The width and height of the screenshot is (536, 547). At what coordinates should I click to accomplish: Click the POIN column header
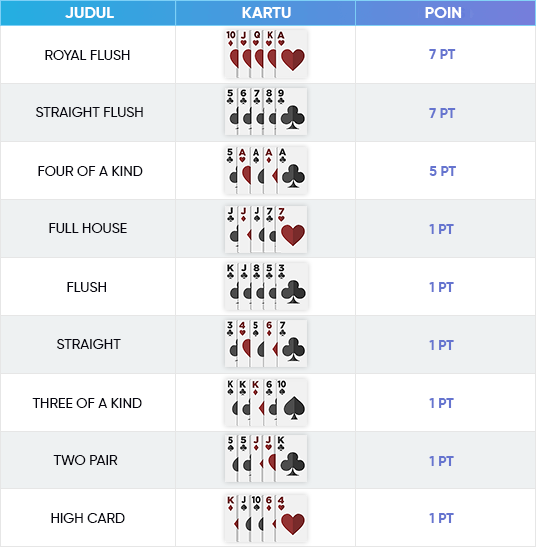click(x=443, y=13)
